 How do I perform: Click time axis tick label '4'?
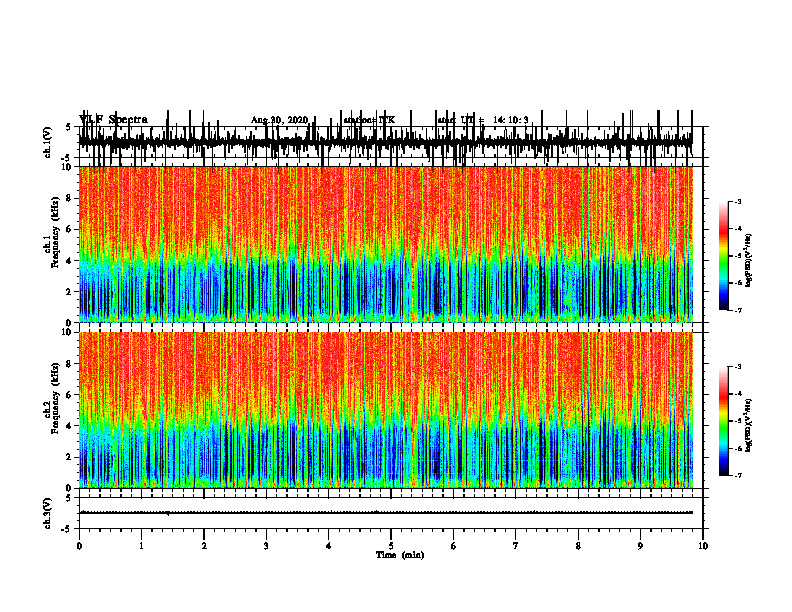coord(328,546)
